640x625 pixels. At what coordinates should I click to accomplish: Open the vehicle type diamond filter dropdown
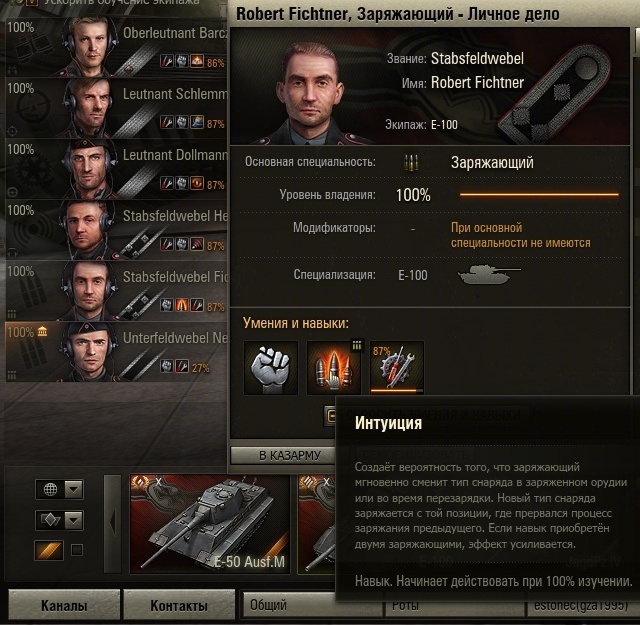pyautogui.click(x=60, y=520)
